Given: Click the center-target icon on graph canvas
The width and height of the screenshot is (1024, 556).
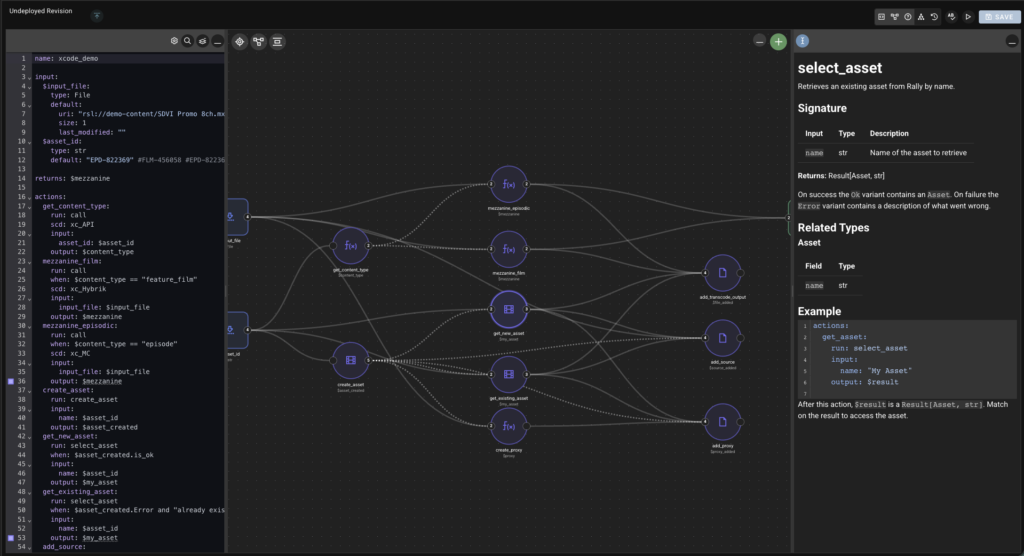Looking at the screenshot, I should (239, 41).
